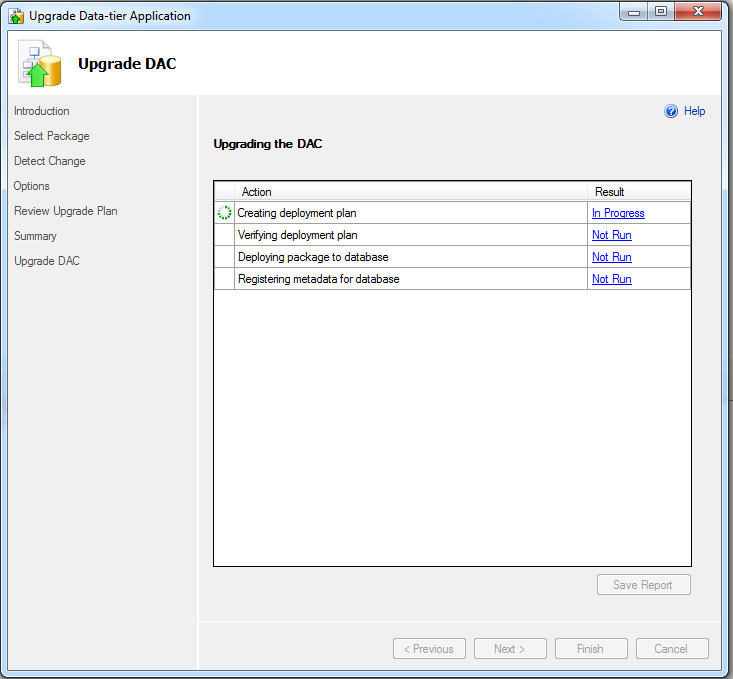Click the blue Help question mark icon
The height and width of the screenshot is (679, 733).
click(671, 111)
